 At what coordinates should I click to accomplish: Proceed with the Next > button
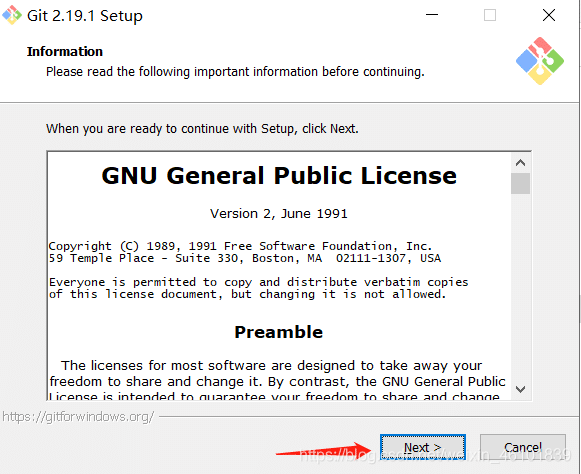[x=423, y=447]
